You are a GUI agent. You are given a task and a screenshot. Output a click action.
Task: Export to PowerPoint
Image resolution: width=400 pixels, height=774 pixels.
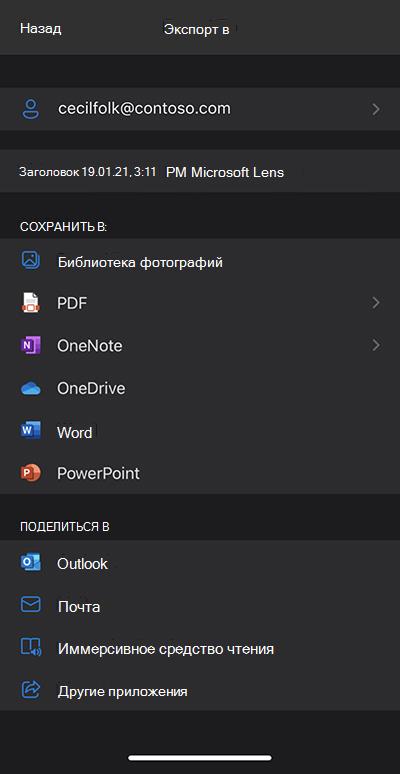click(x=200, y=473)
